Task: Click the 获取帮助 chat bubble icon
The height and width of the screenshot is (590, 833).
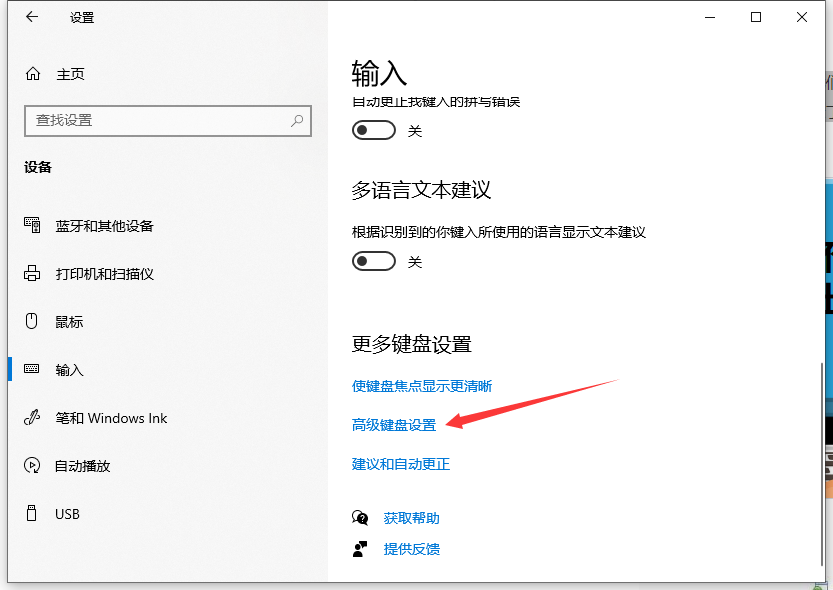Action: click(x=360, y=518)
